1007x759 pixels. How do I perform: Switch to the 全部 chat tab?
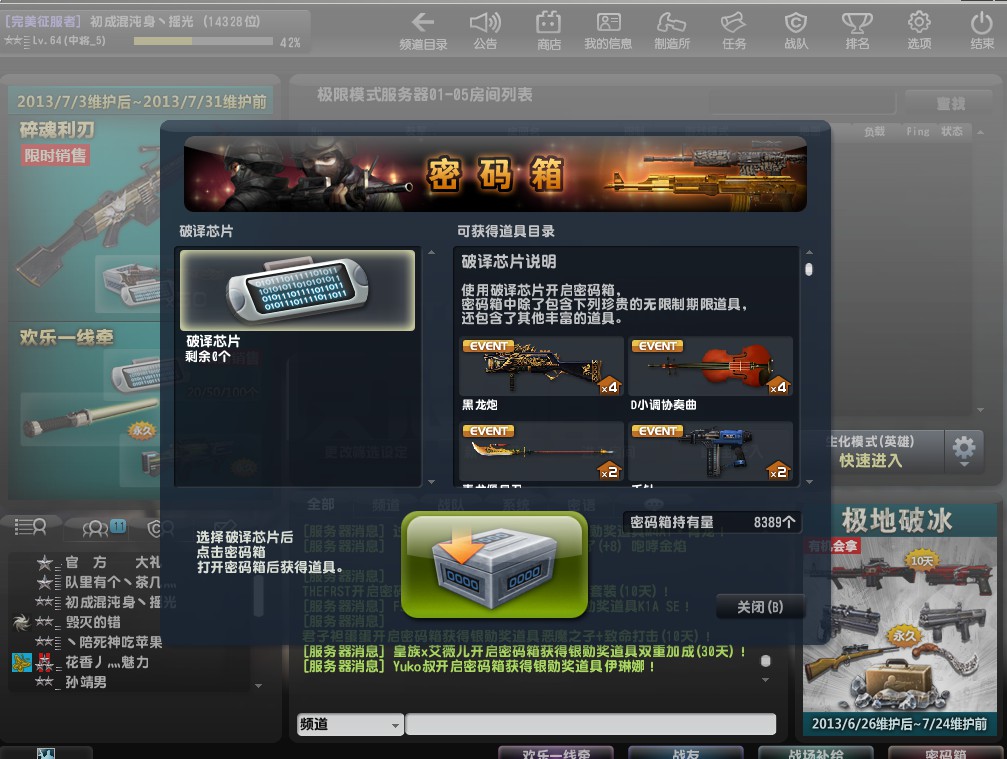tap(320, 505)
